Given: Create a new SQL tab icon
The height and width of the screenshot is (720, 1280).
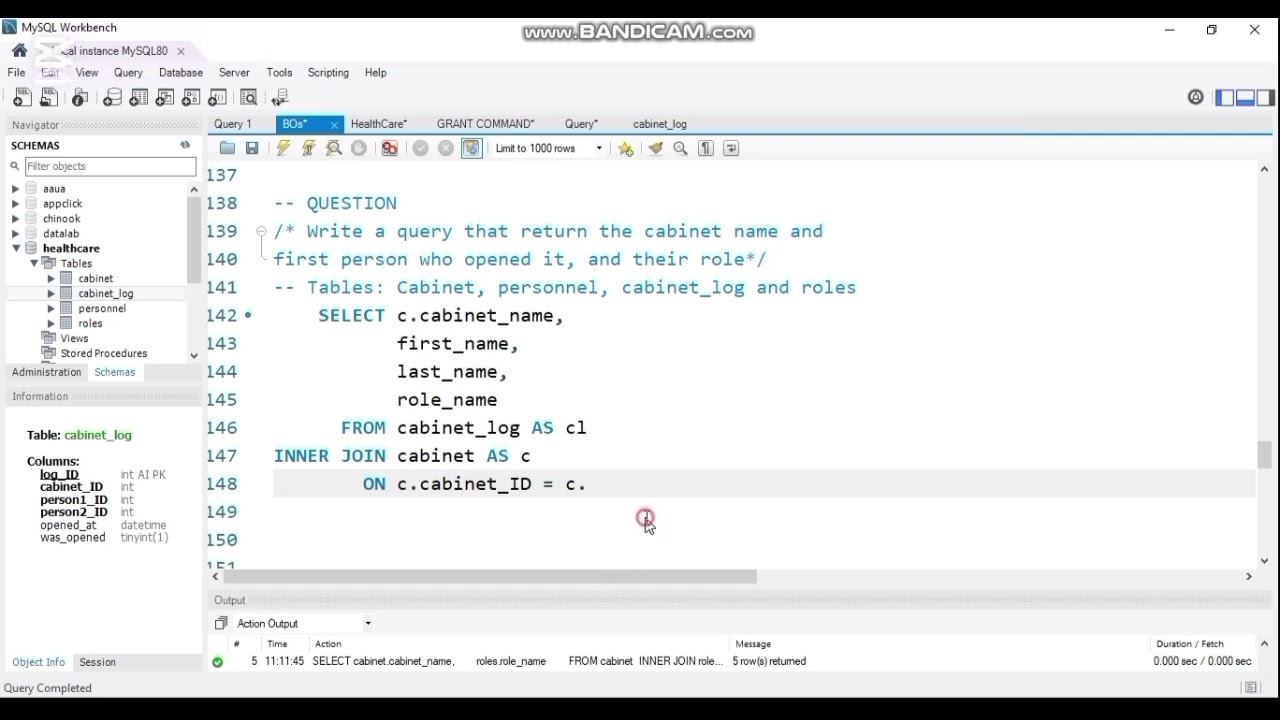Looking at the screenshot, I should [x=22, y=97].
